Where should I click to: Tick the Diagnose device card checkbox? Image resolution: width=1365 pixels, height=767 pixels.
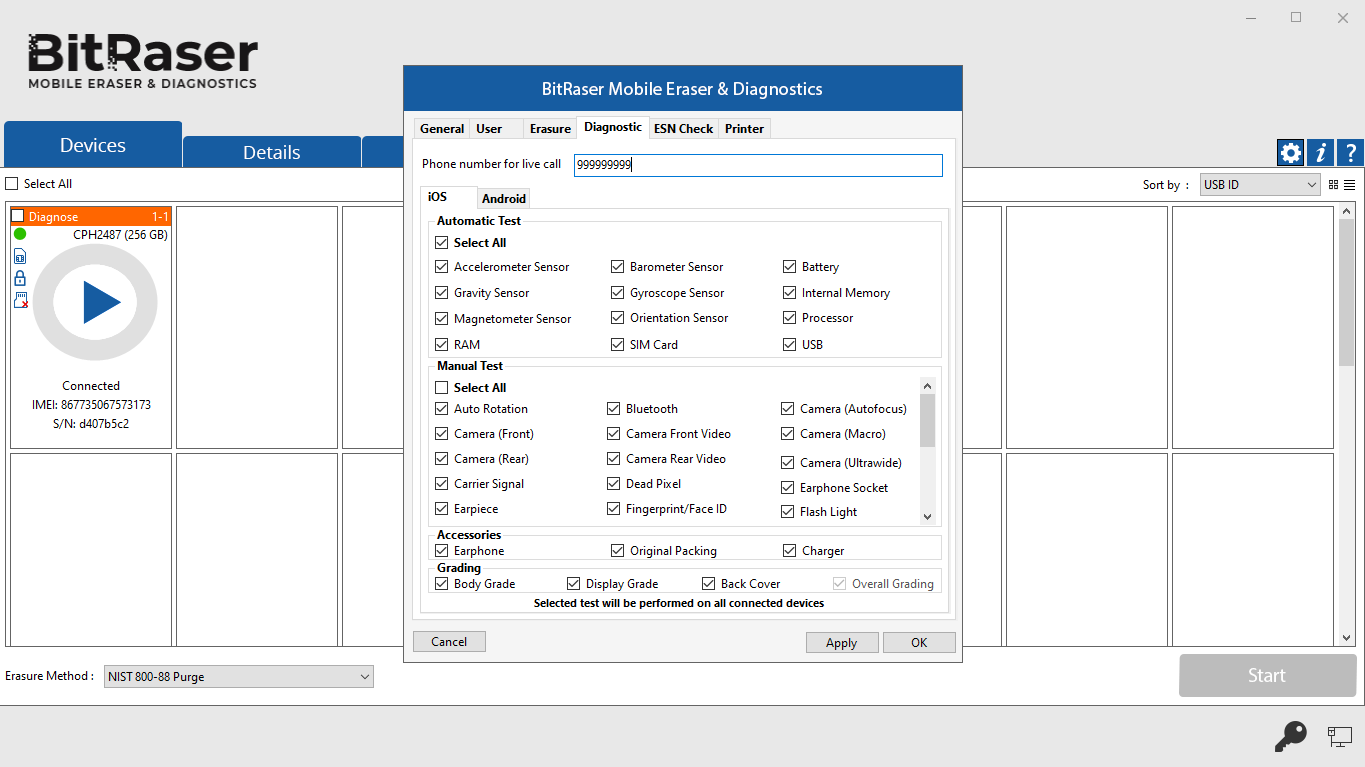[18, 216]
